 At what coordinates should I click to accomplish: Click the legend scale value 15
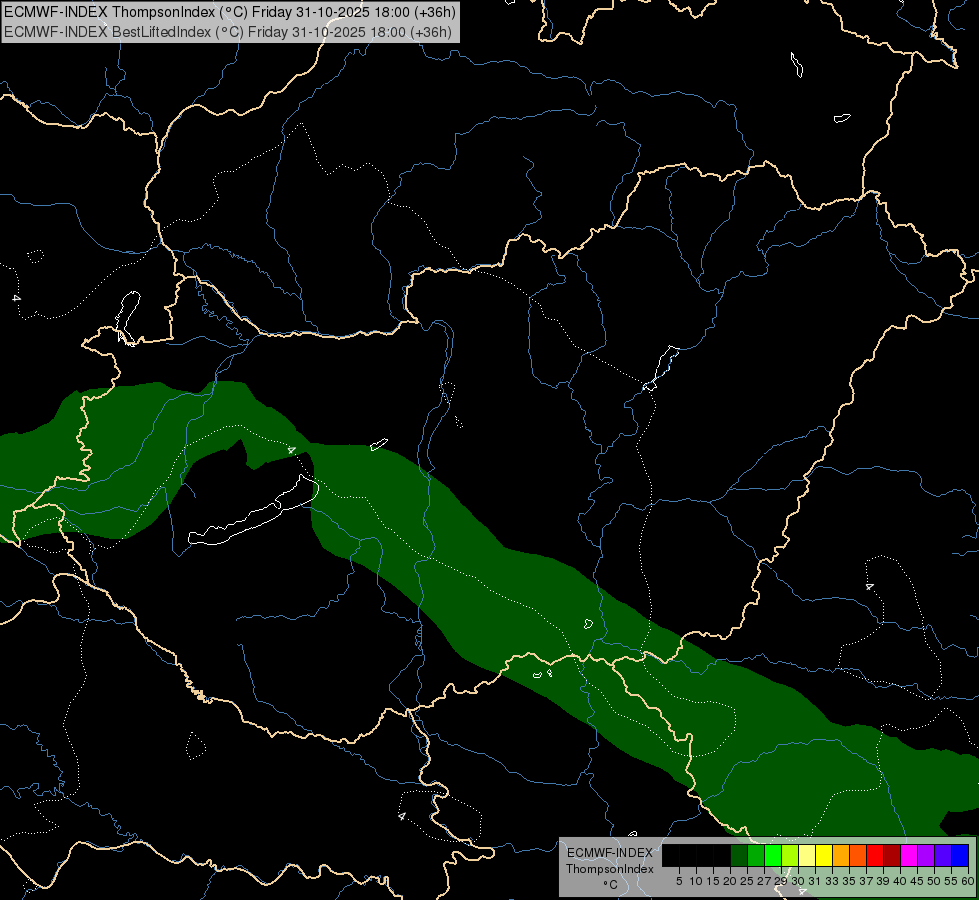pyautogui.click(x=713, y=881)
